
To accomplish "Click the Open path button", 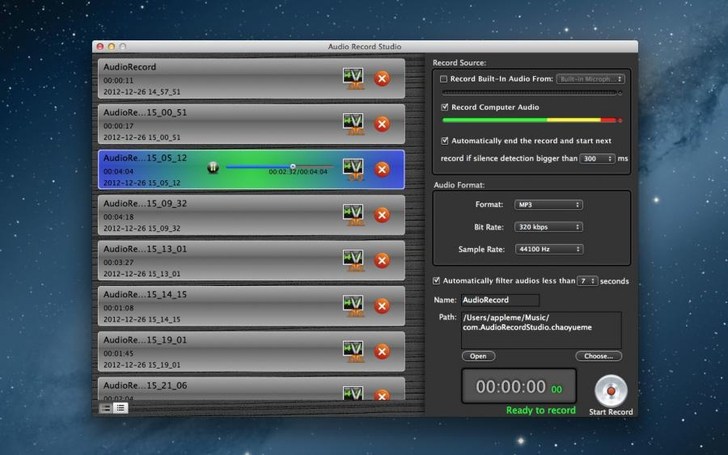I will [x=478, y=356].
